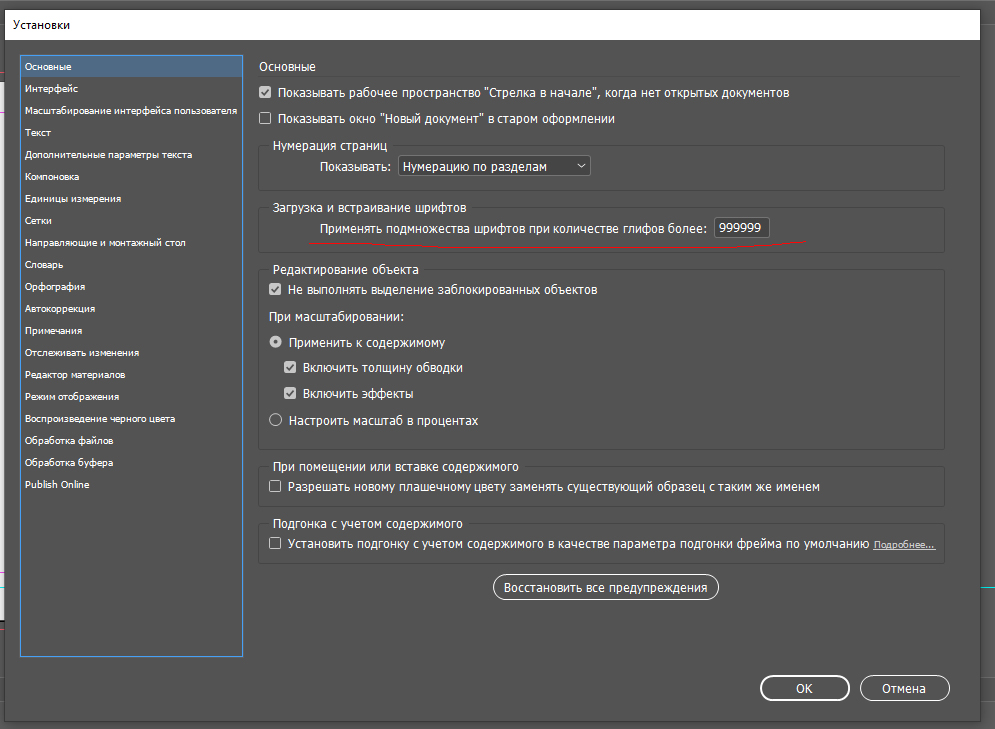Open Масштабирование интерфейса пользователя category
This screenshot has height=729, width=995.
click(x=131, y=110)
